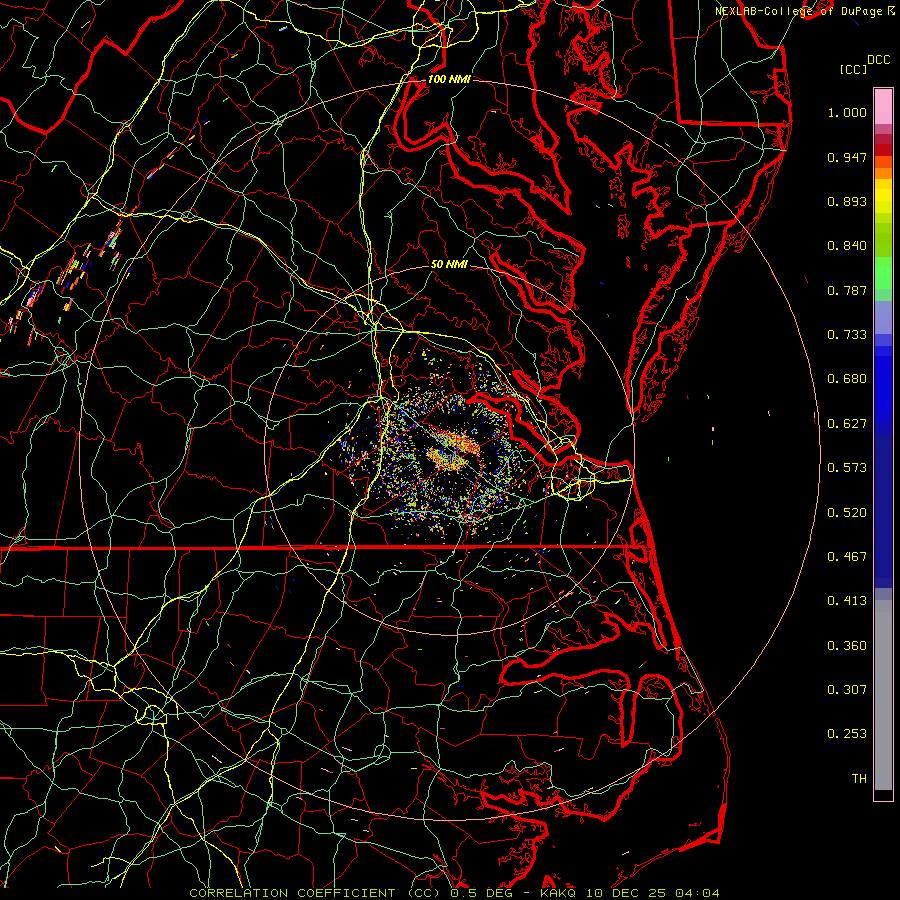
Task: Click the TH threshold label
Action: pos(859,779)
